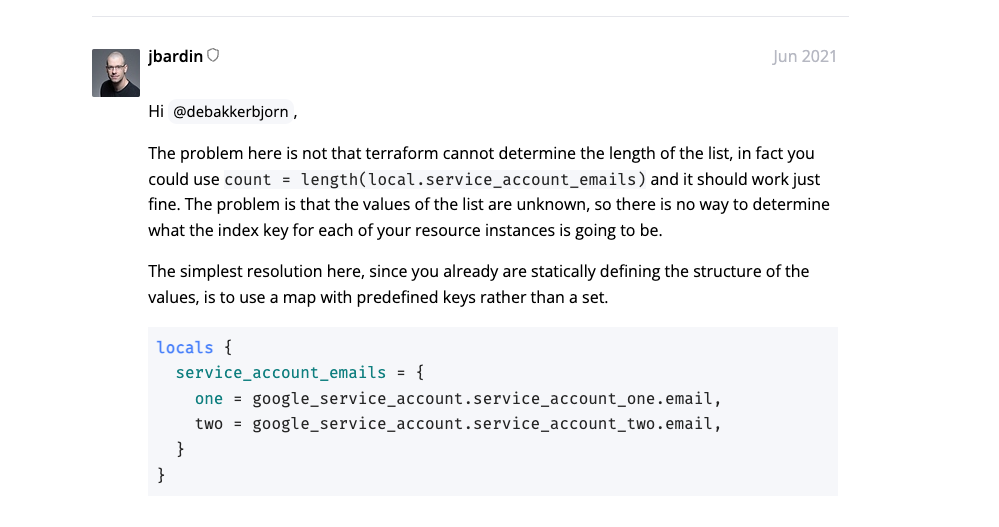This screenshot has height=527, width=999.
Task: Click jbardin's profile avatar photo
Action: [x=116, y=73]
